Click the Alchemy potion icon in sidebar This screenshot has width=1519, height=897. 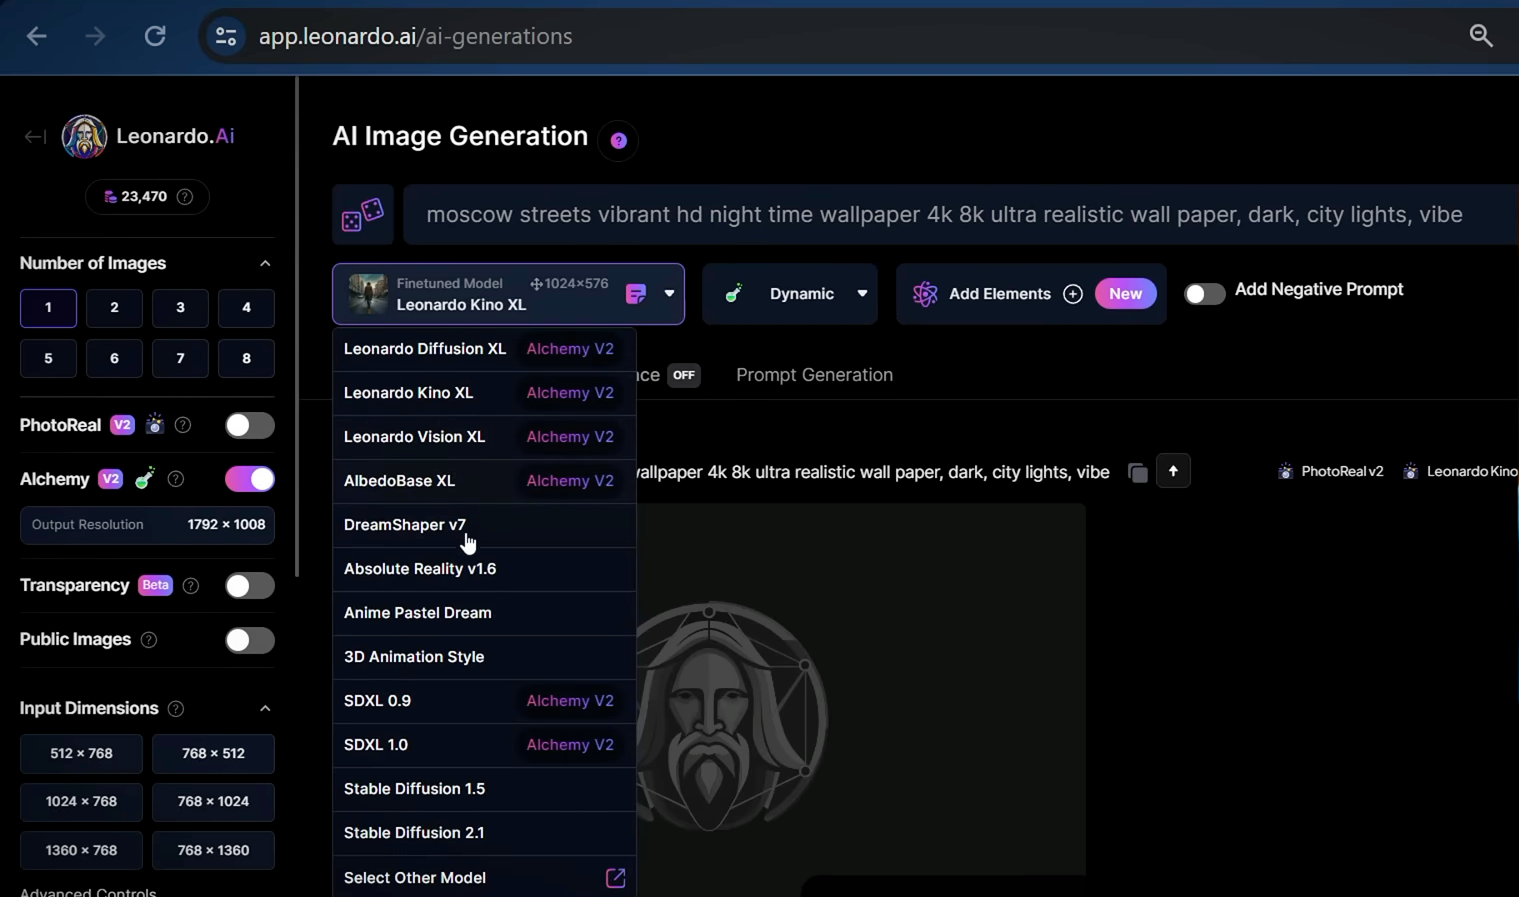(145, 479)
